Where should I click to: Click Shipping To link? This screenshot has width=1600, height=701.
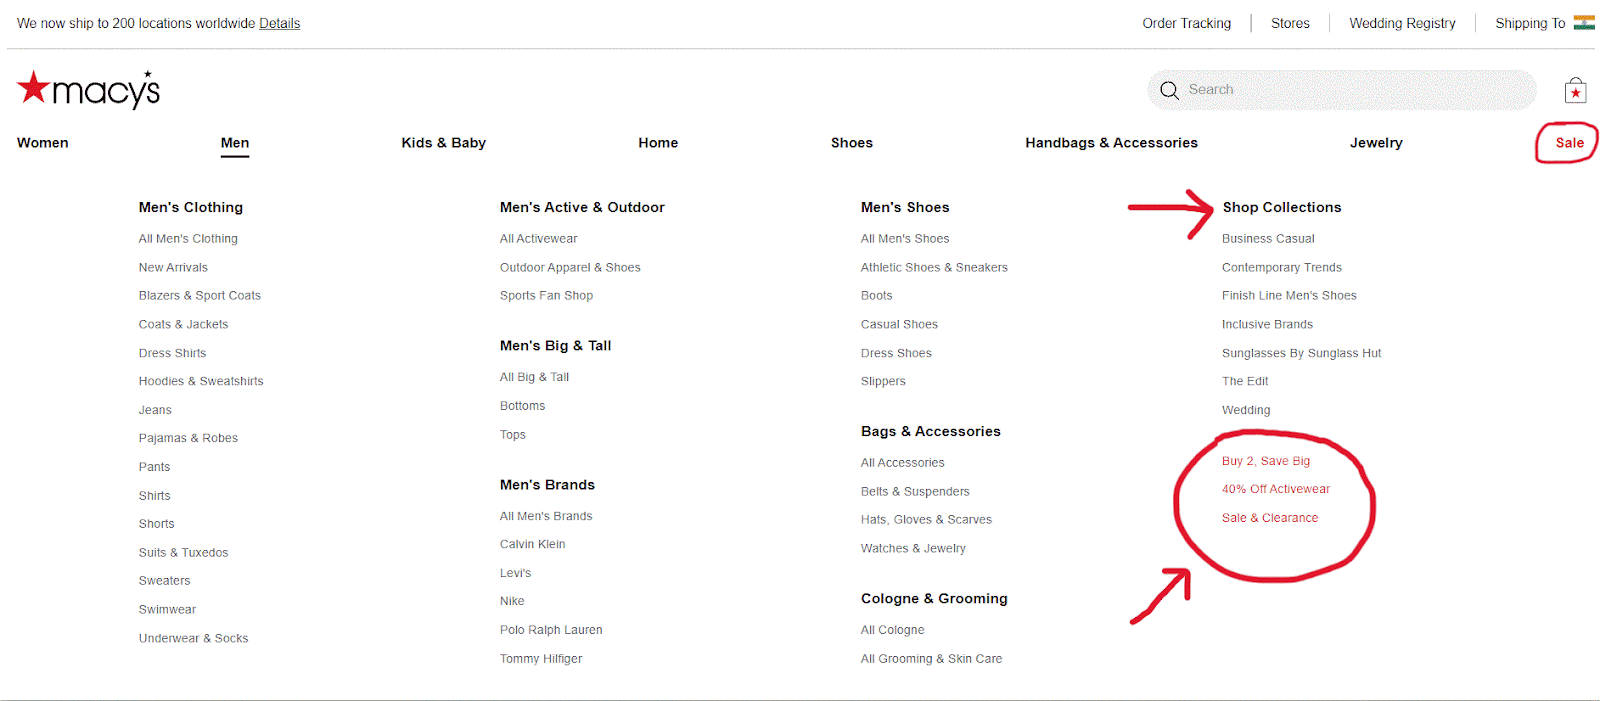(1530, 23)
